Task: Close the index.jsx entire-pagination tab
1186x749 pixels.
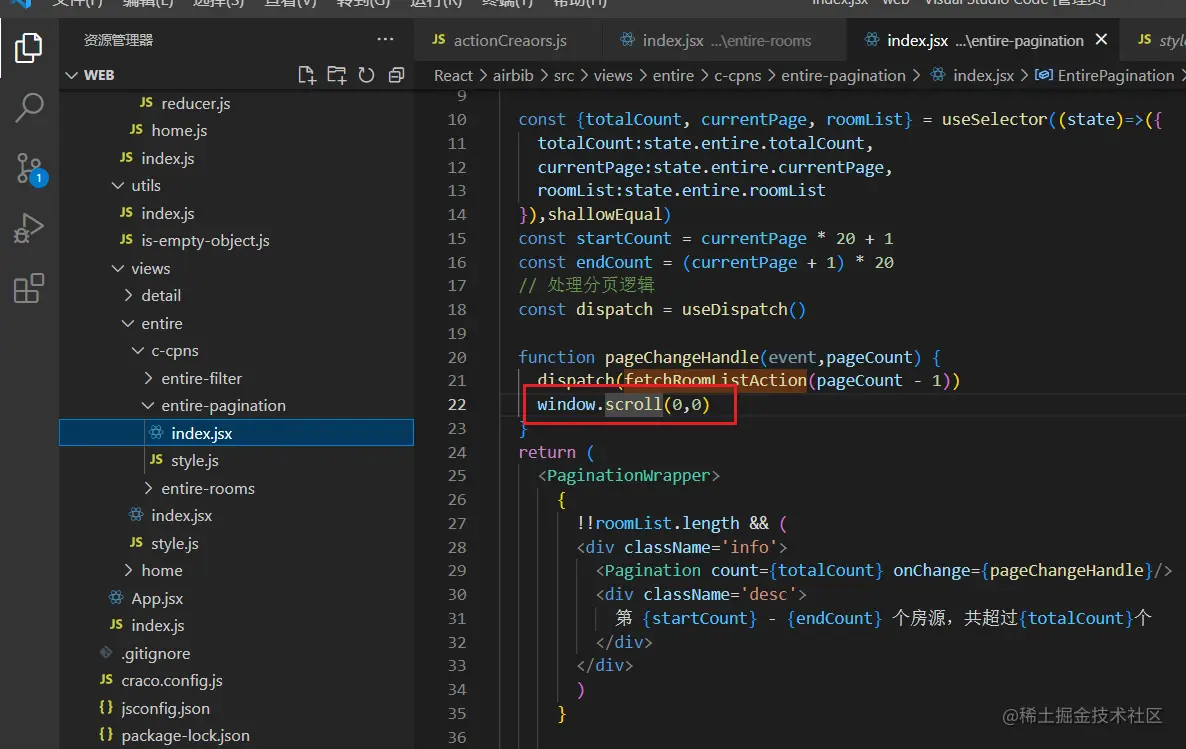Action: (1101, 40)
